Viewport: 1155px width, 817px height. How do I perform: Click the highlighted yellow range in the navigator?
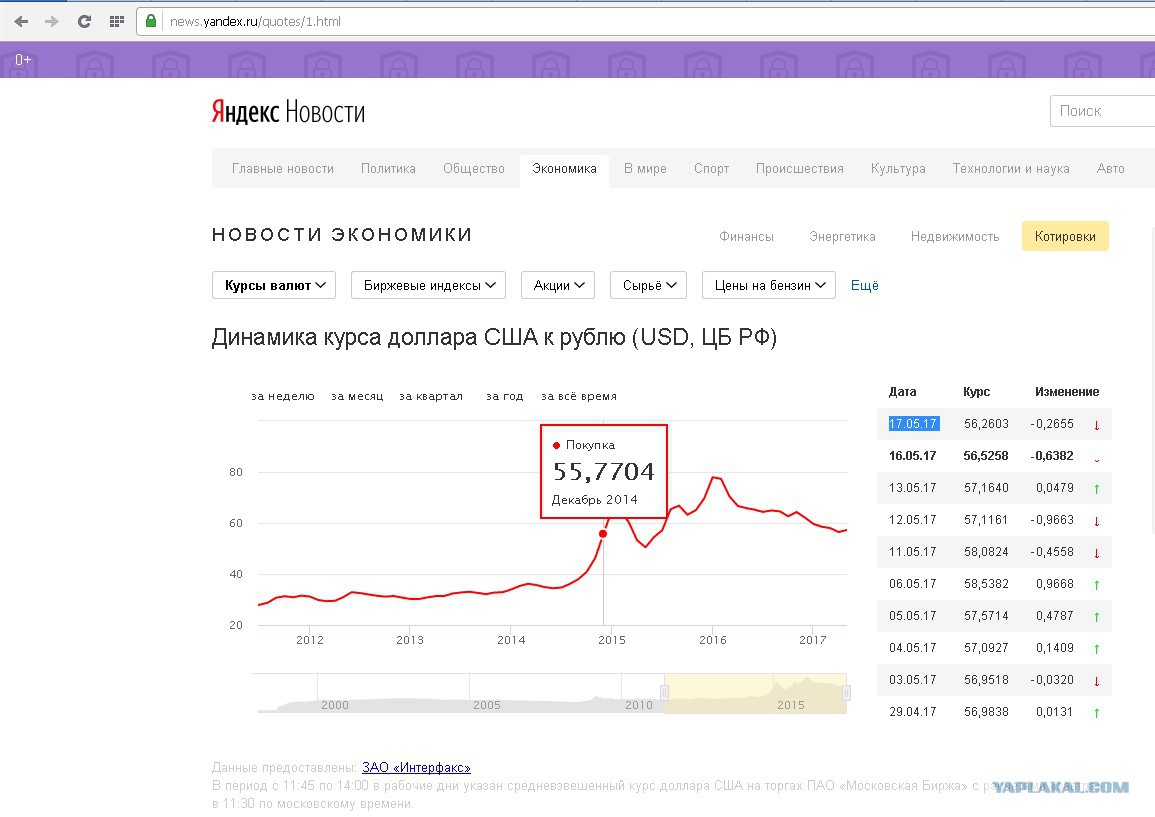coord(755,693)
